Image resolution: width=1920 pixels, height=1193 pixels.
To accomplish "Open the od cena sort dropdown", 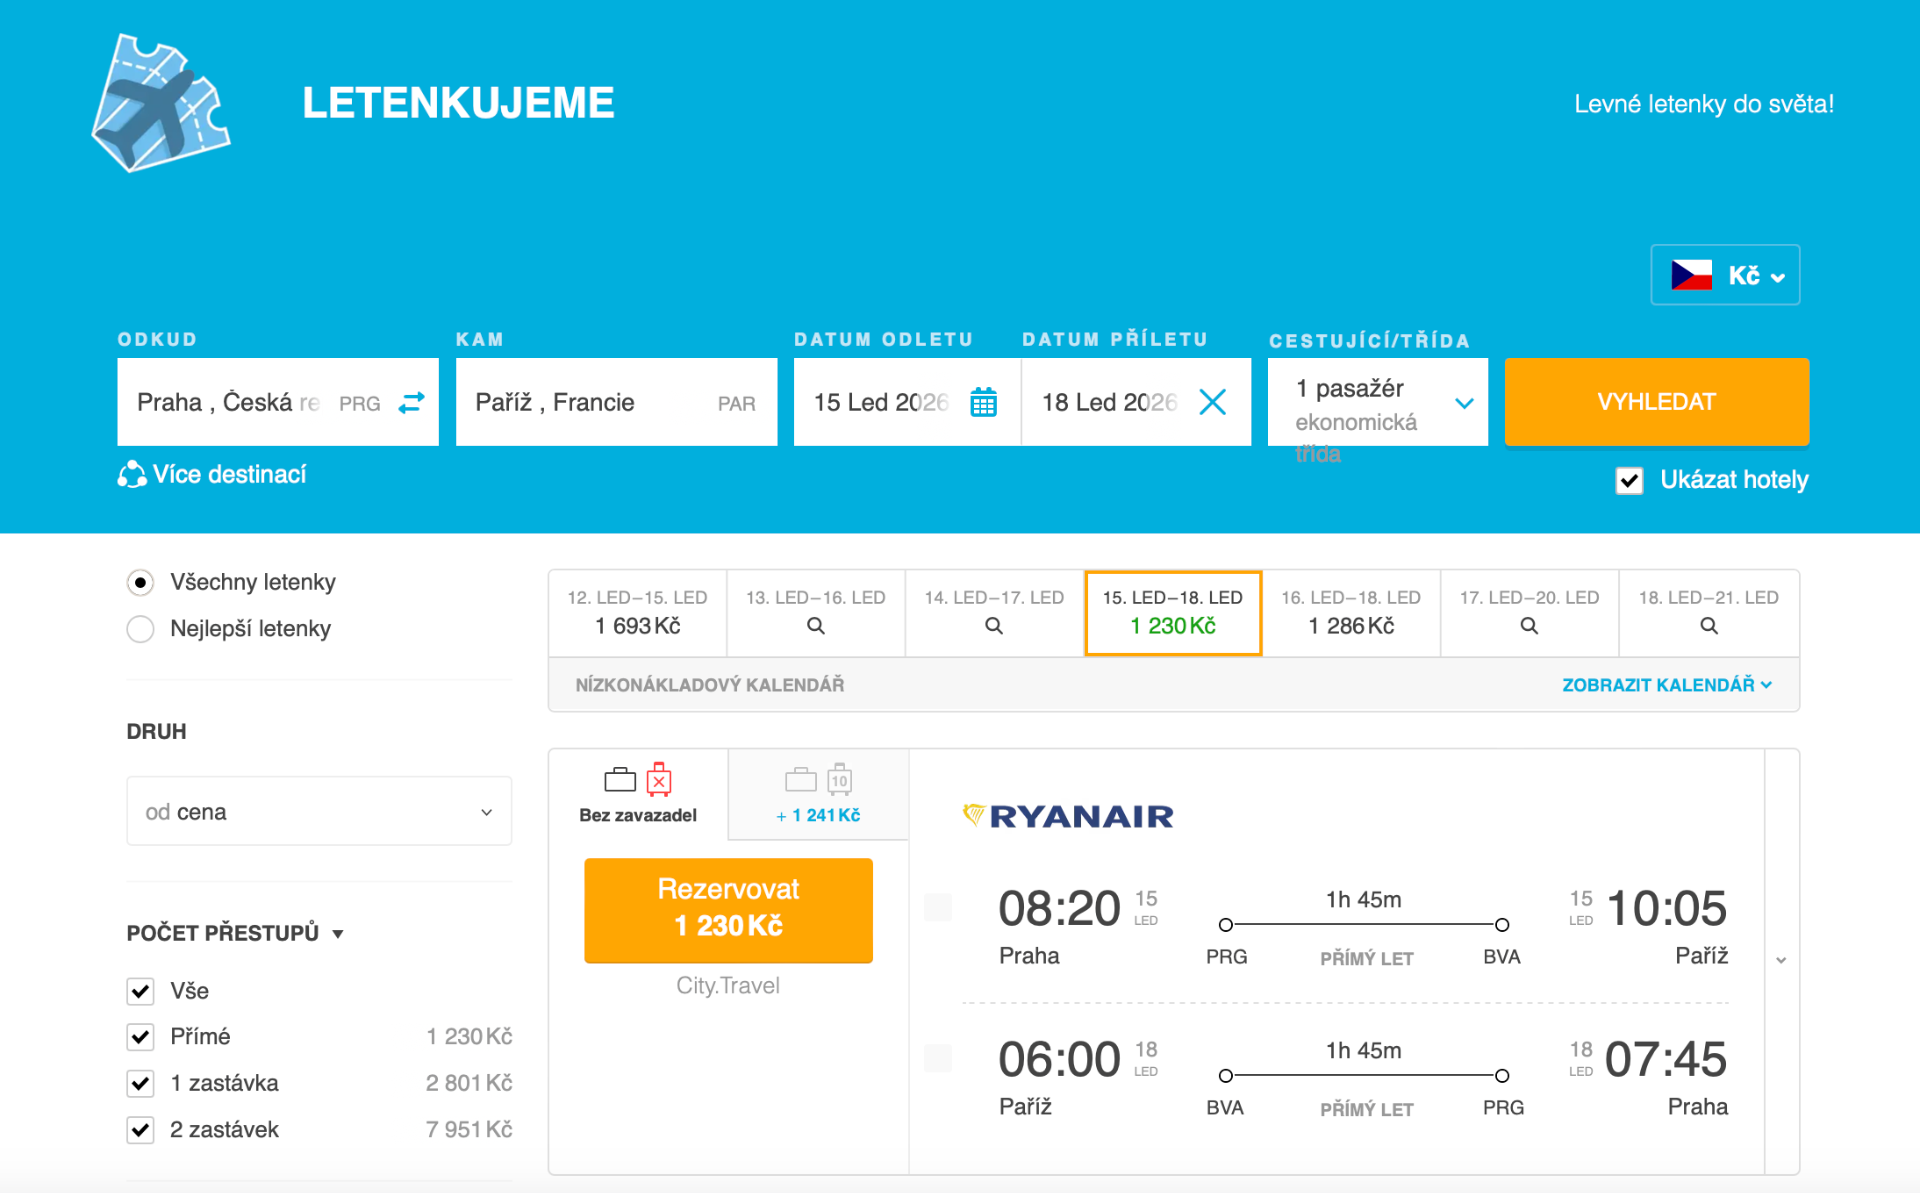I will tap(319, 812).
